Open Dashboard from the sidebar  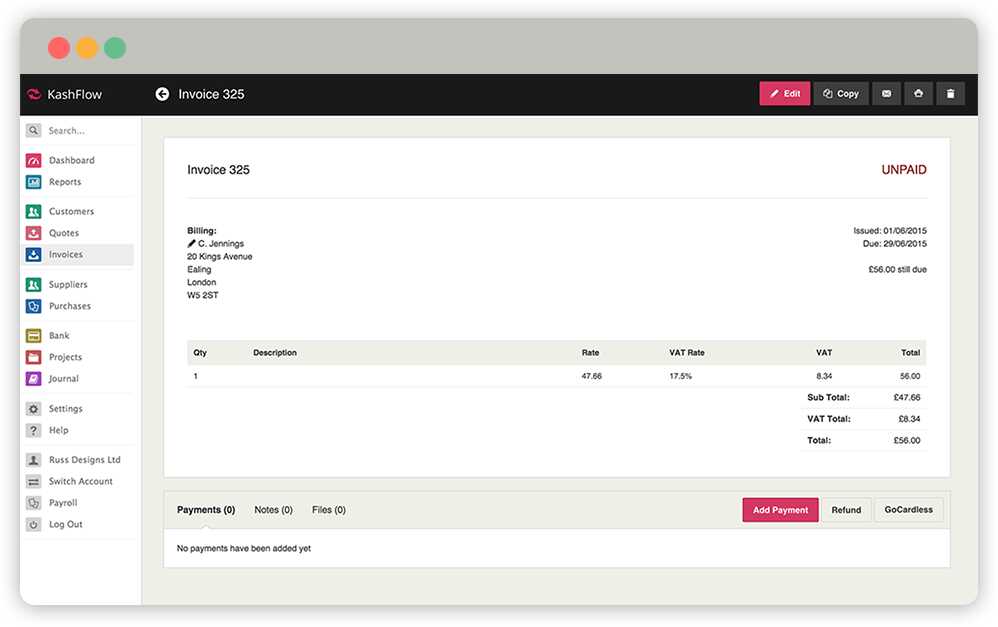[71, 160]
